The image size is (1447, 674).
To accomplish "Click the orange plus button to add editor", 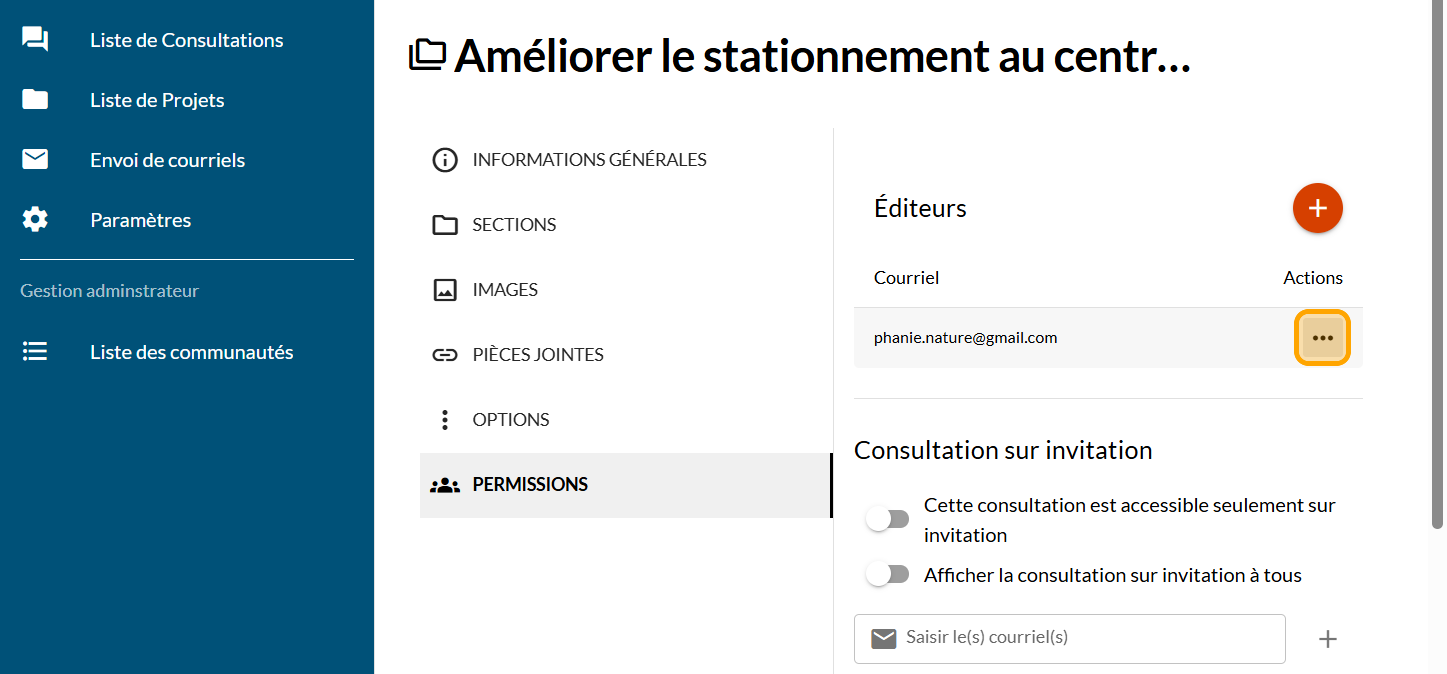I will (1317, 208).
